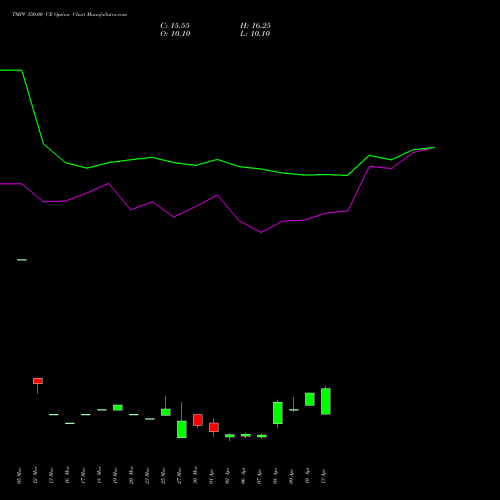Click the open value O: 10.10
The image size is (500, 500).
pyautogui.click(x=175, y=34)
